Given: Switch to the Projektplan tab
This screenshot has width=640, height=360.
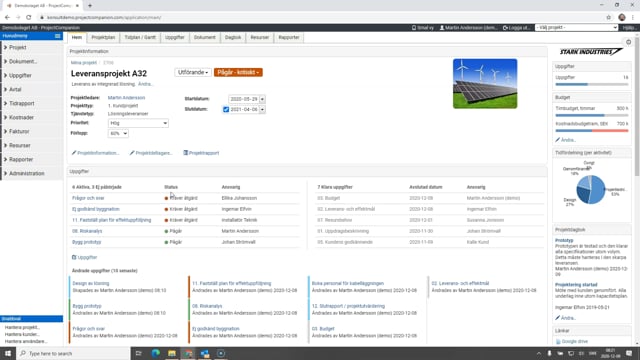Looking at the screenshot, I should (103, 38).
